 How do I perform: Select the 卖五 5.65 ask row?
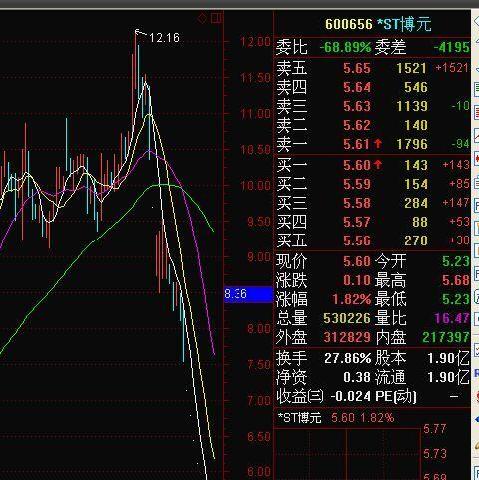point(372,68)
